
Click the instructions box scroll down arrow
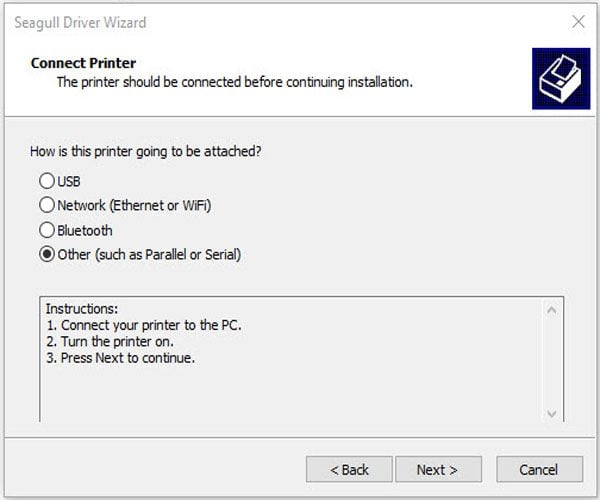[x=552, y=413]
